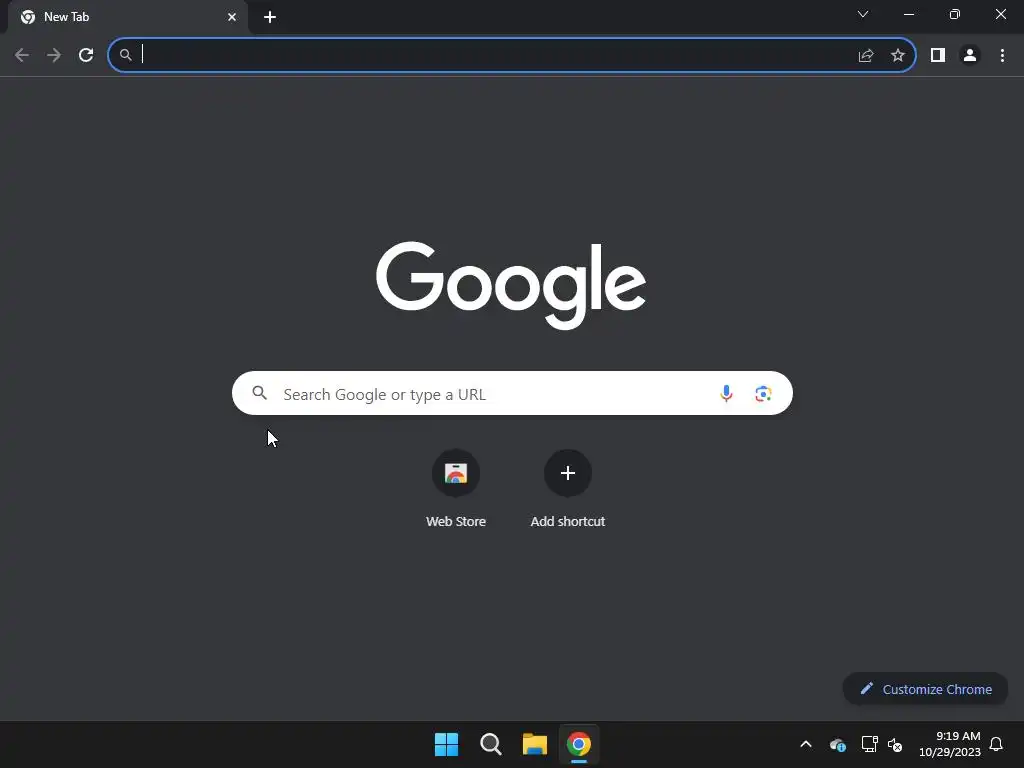The height and width of the screenshot is (768, 1024).
Task: Open the Windows Start menu
Action: point(447,744)
